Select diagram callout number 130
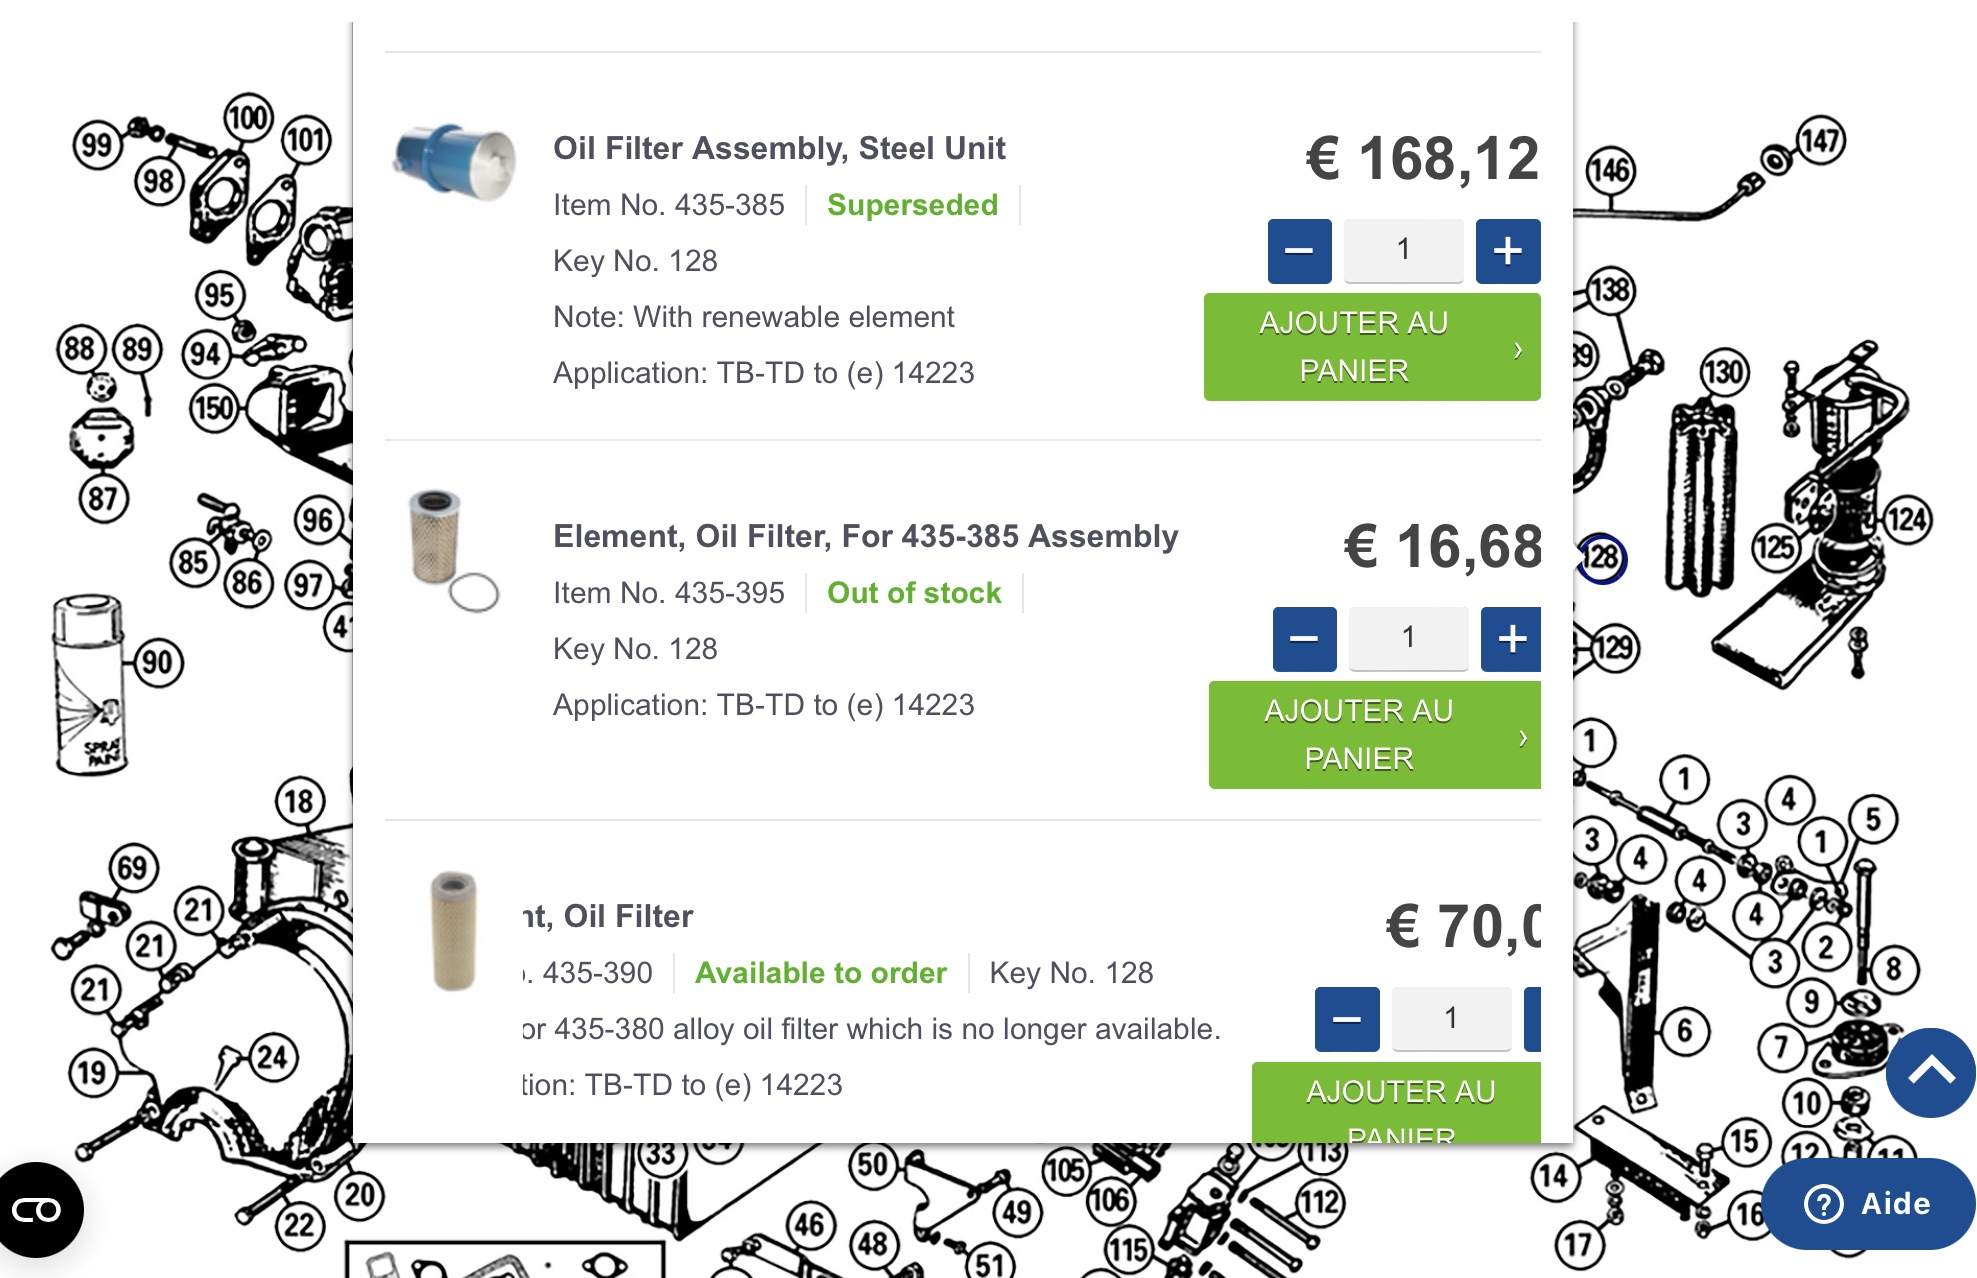Screen dimensions: 1977x1278 coord(1723,373)
